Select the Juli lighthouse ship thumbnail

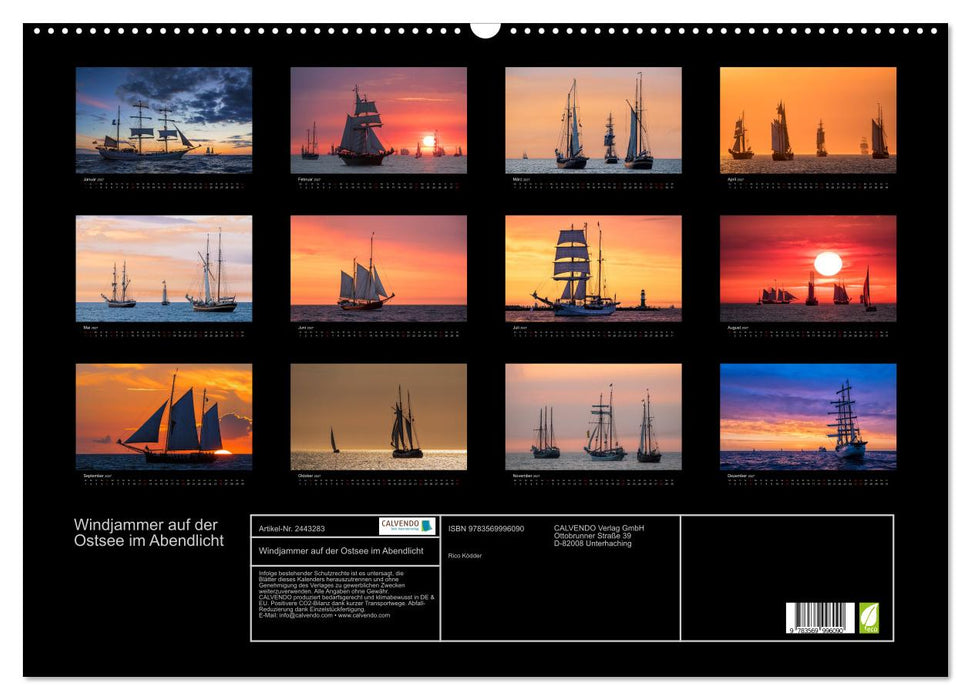pos(593,268)
